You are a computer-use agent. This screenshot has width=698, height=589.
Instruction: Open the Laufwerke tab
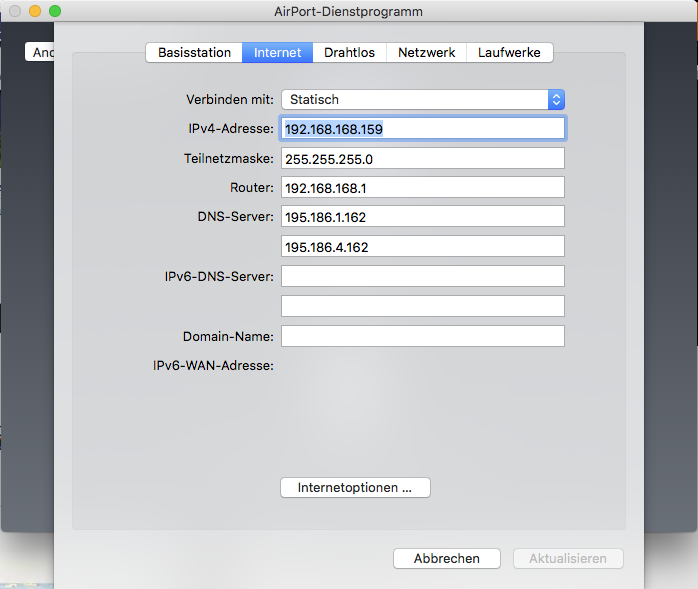[509, 53]
